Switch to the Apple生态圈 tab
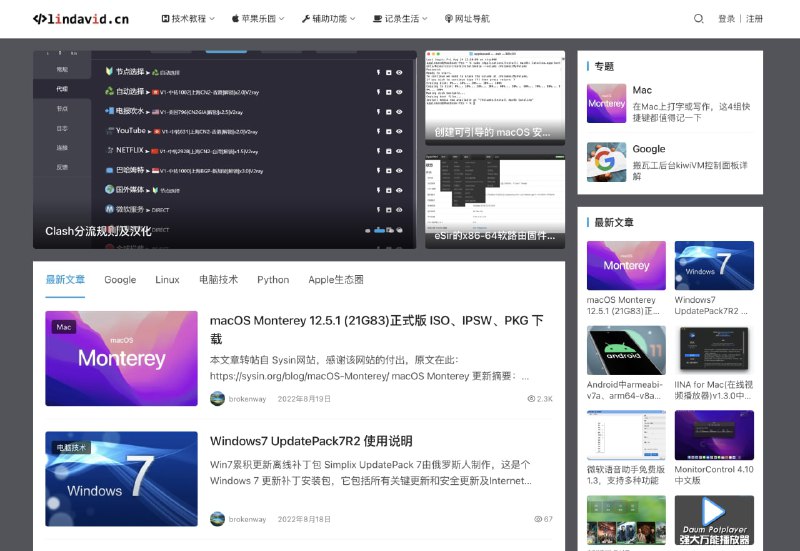Viewport: 800px width, 551px height. 336,280
